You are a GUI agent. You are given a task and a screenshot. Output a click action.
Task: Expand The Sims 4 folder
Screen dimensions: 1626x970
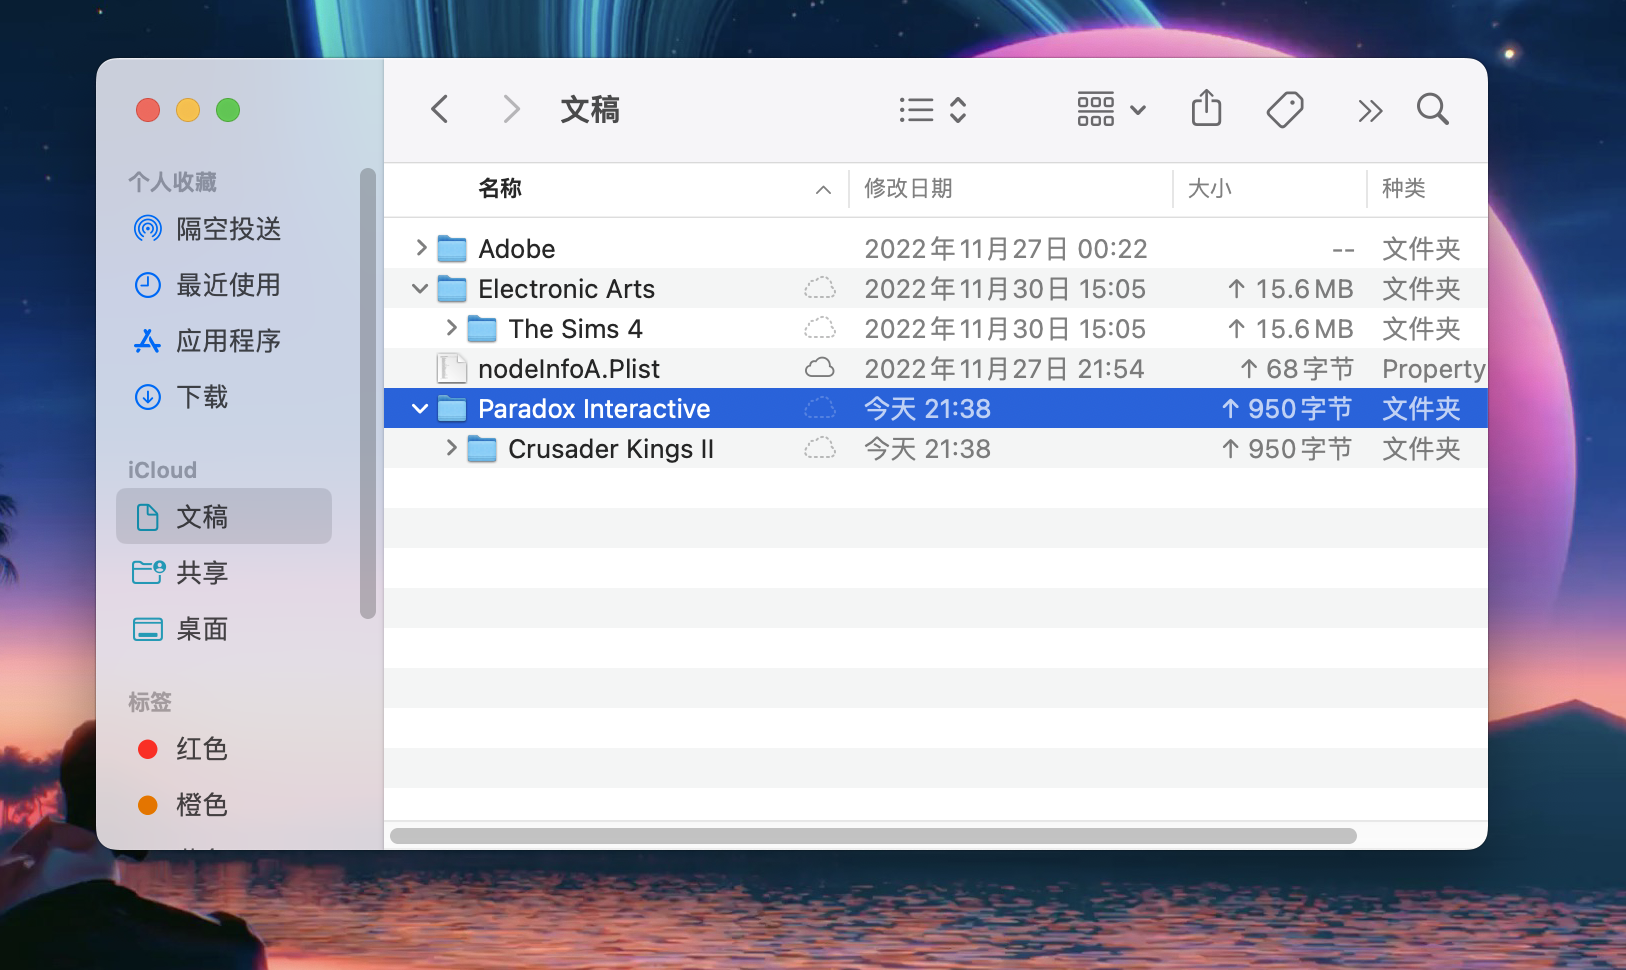pos(451,328)
